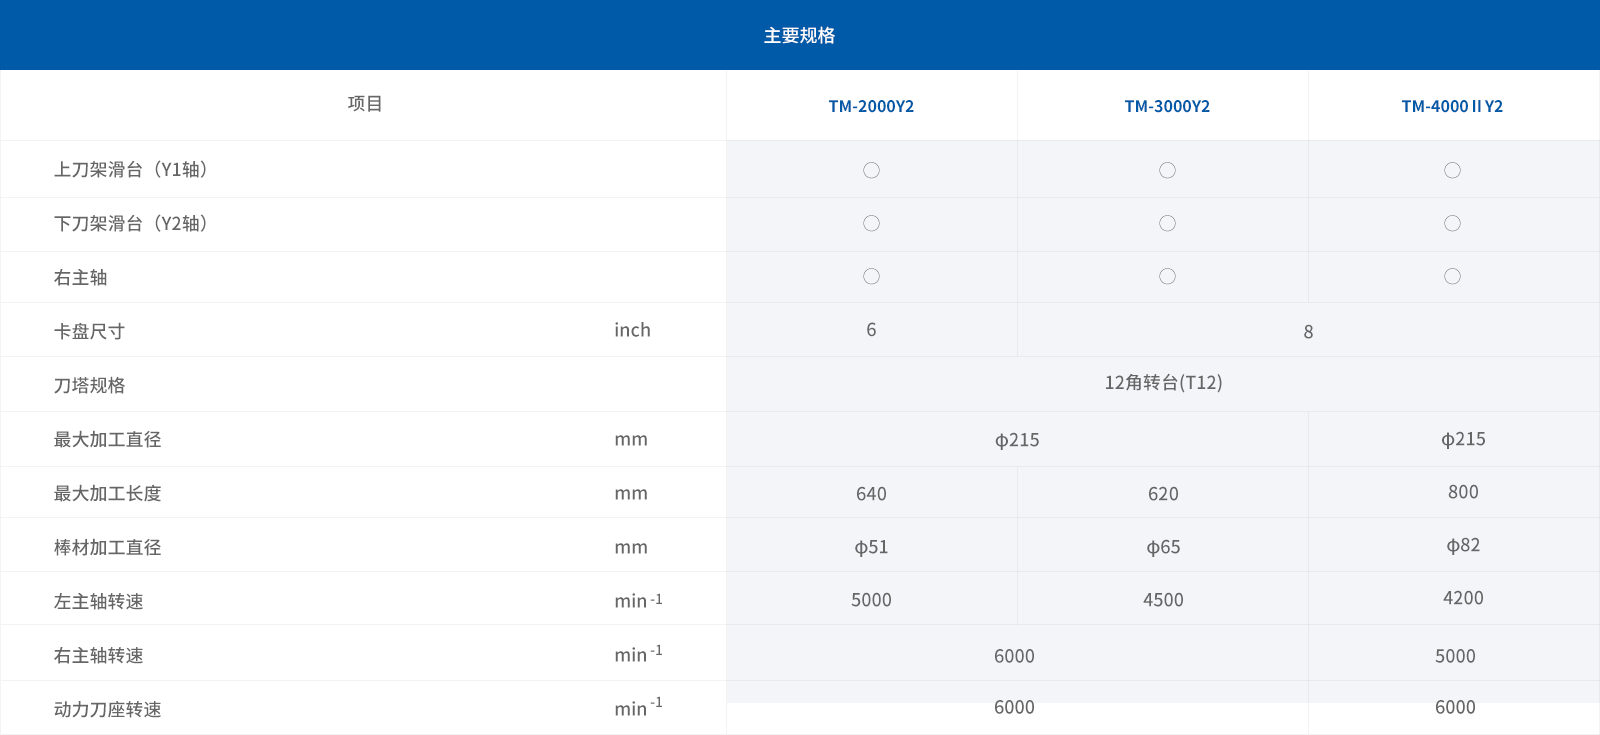Viewport: 1600px width, 735px height.
Task: Click the circle for 上刀架滑台 under TM-3000Y2
Action: [1167, 170]
